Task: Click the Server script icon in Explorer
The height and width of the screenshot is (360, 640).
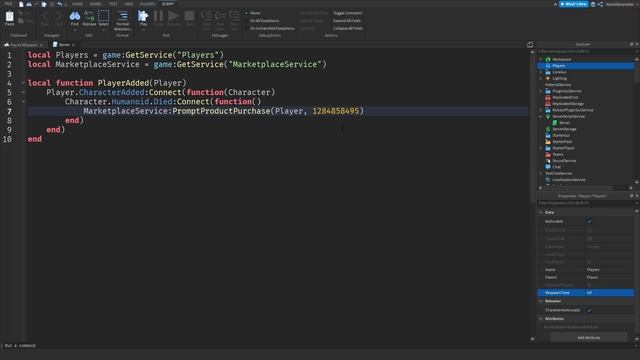Action: coord(555,123)
